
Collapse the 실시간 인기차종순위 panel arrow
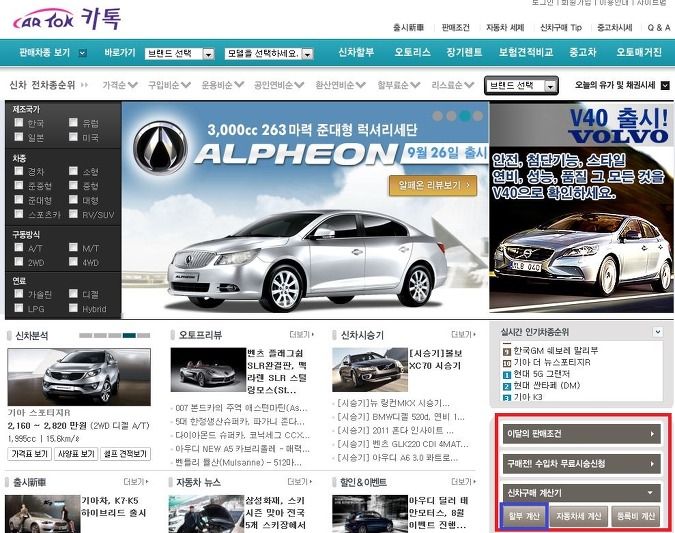[657, 332]
